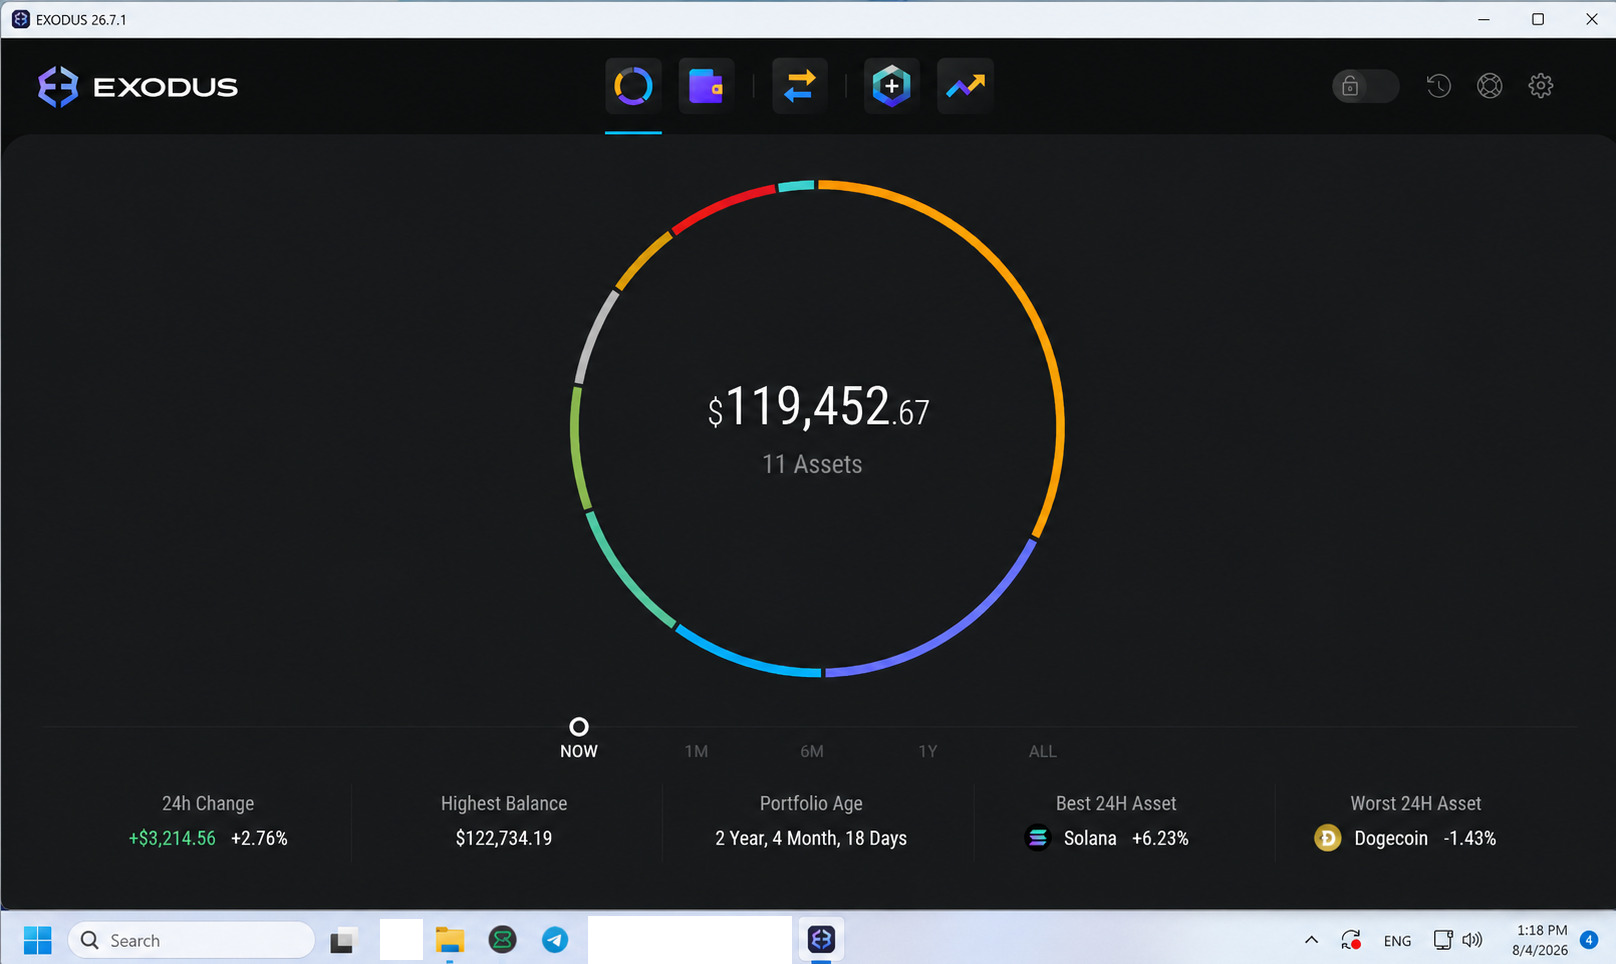Click the Dogecoin worst asset name
The height and width of the screenshot is (964, 1616).
1391,838
